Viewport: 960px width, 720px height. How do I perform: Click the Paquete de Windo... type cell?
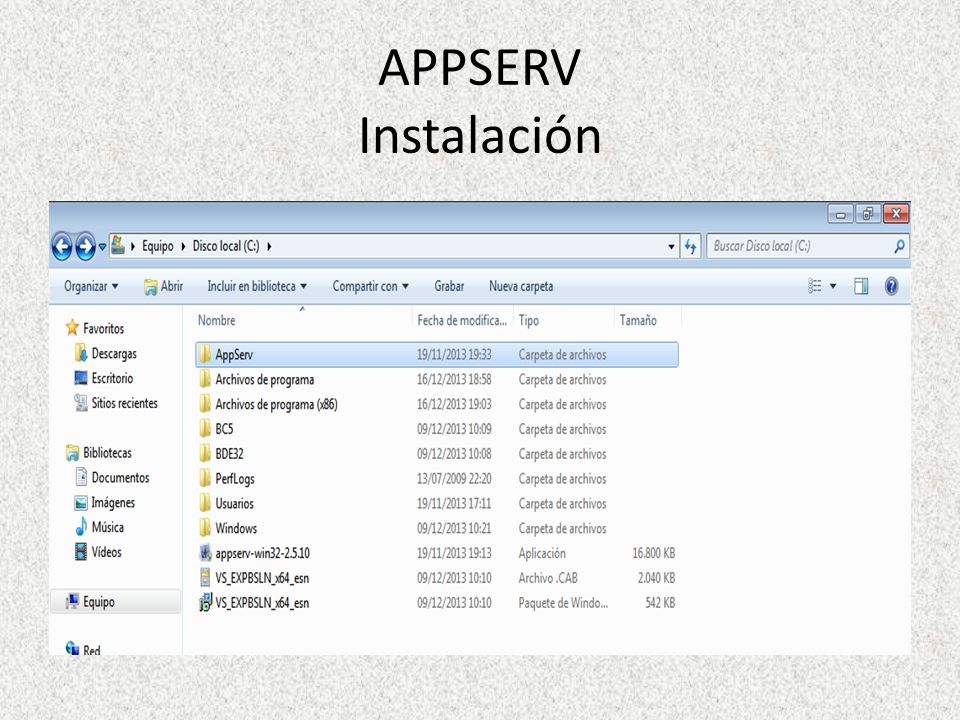pyautogui.click(x=563, y=603)
